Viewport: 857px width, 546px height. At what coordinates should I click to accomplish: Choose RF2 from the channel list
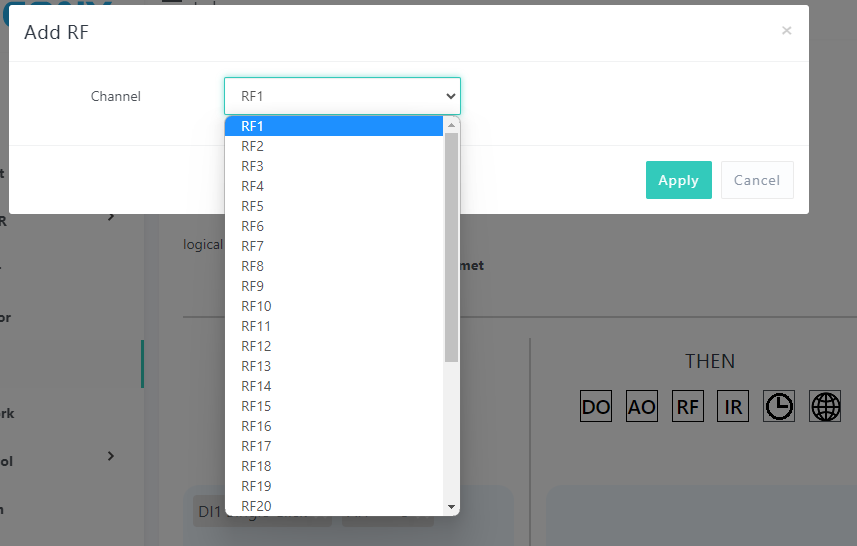[253, 146]
